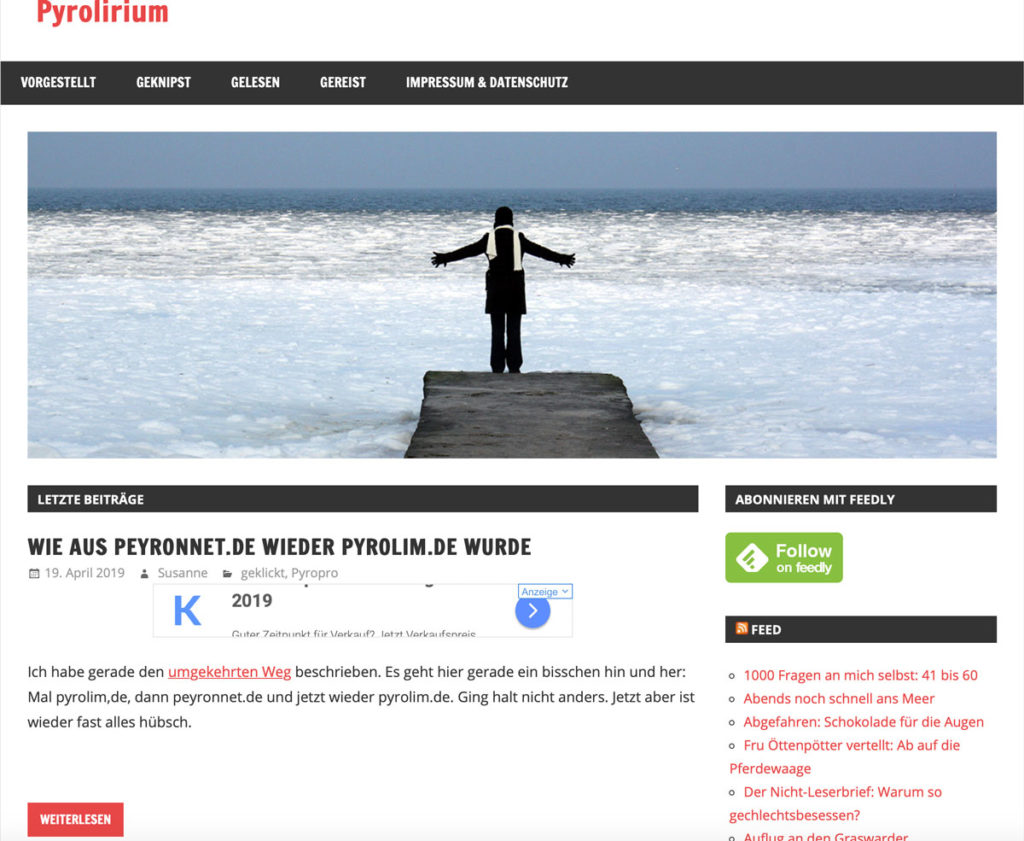Open the Pyropro category link
This screenshot has width=1024, height=841.
click(315, 573)
